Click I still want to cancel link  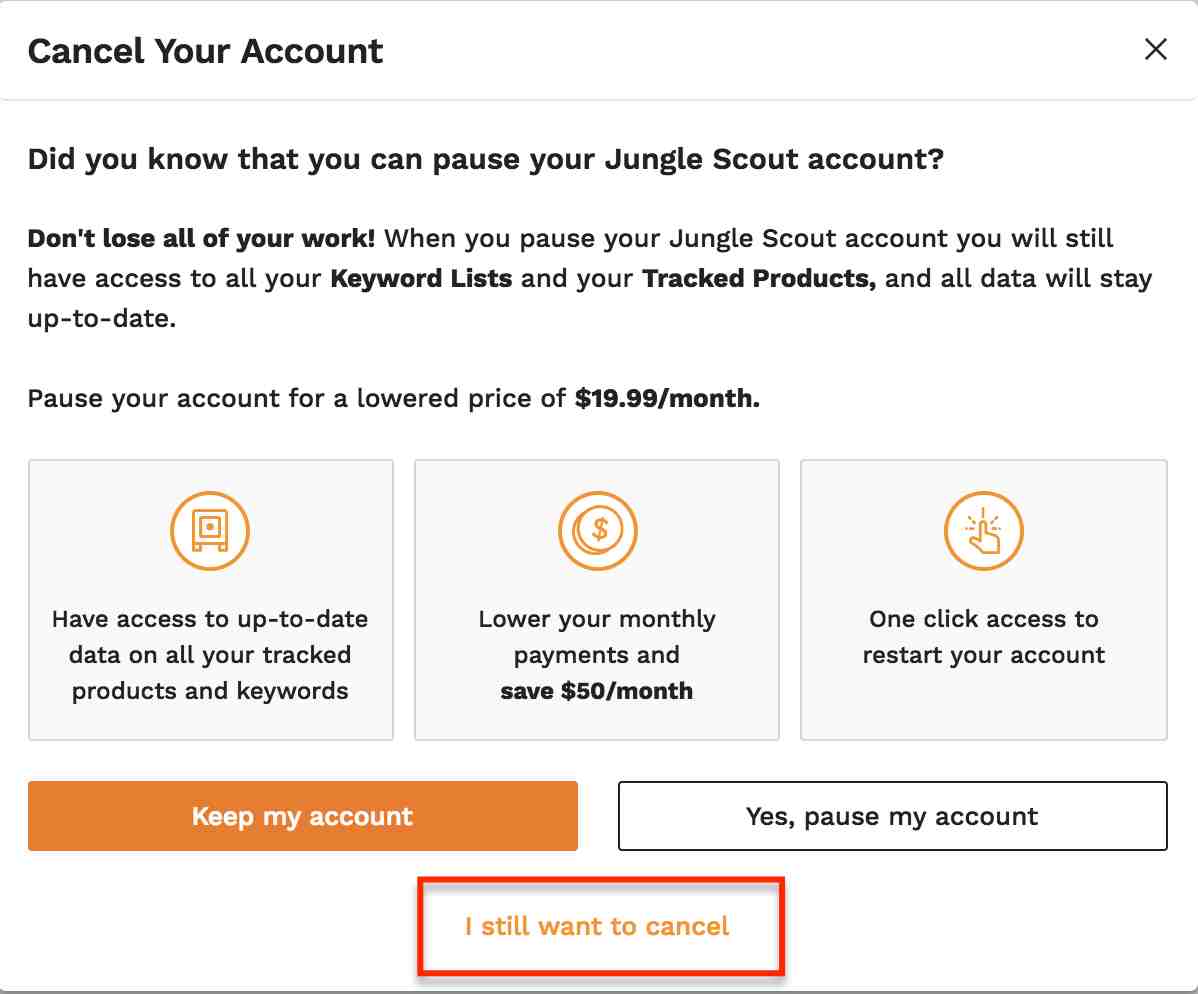(597, 926)
